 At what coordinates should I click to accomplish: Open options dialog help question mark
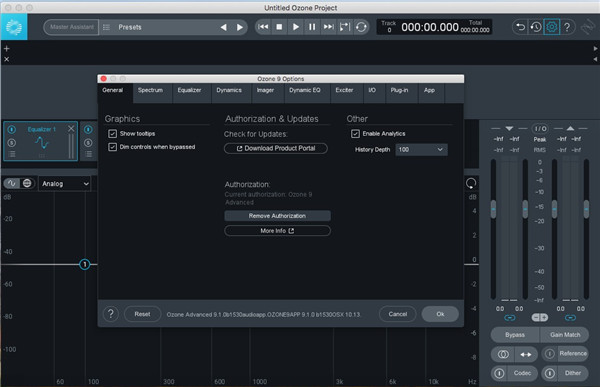(x=111, y=314)
